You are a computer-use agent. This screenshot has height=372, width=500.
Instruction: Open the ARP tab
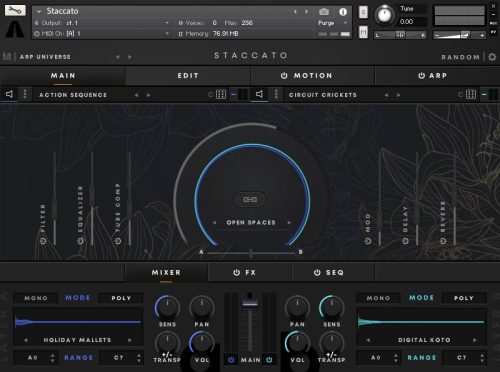(437, 76)
